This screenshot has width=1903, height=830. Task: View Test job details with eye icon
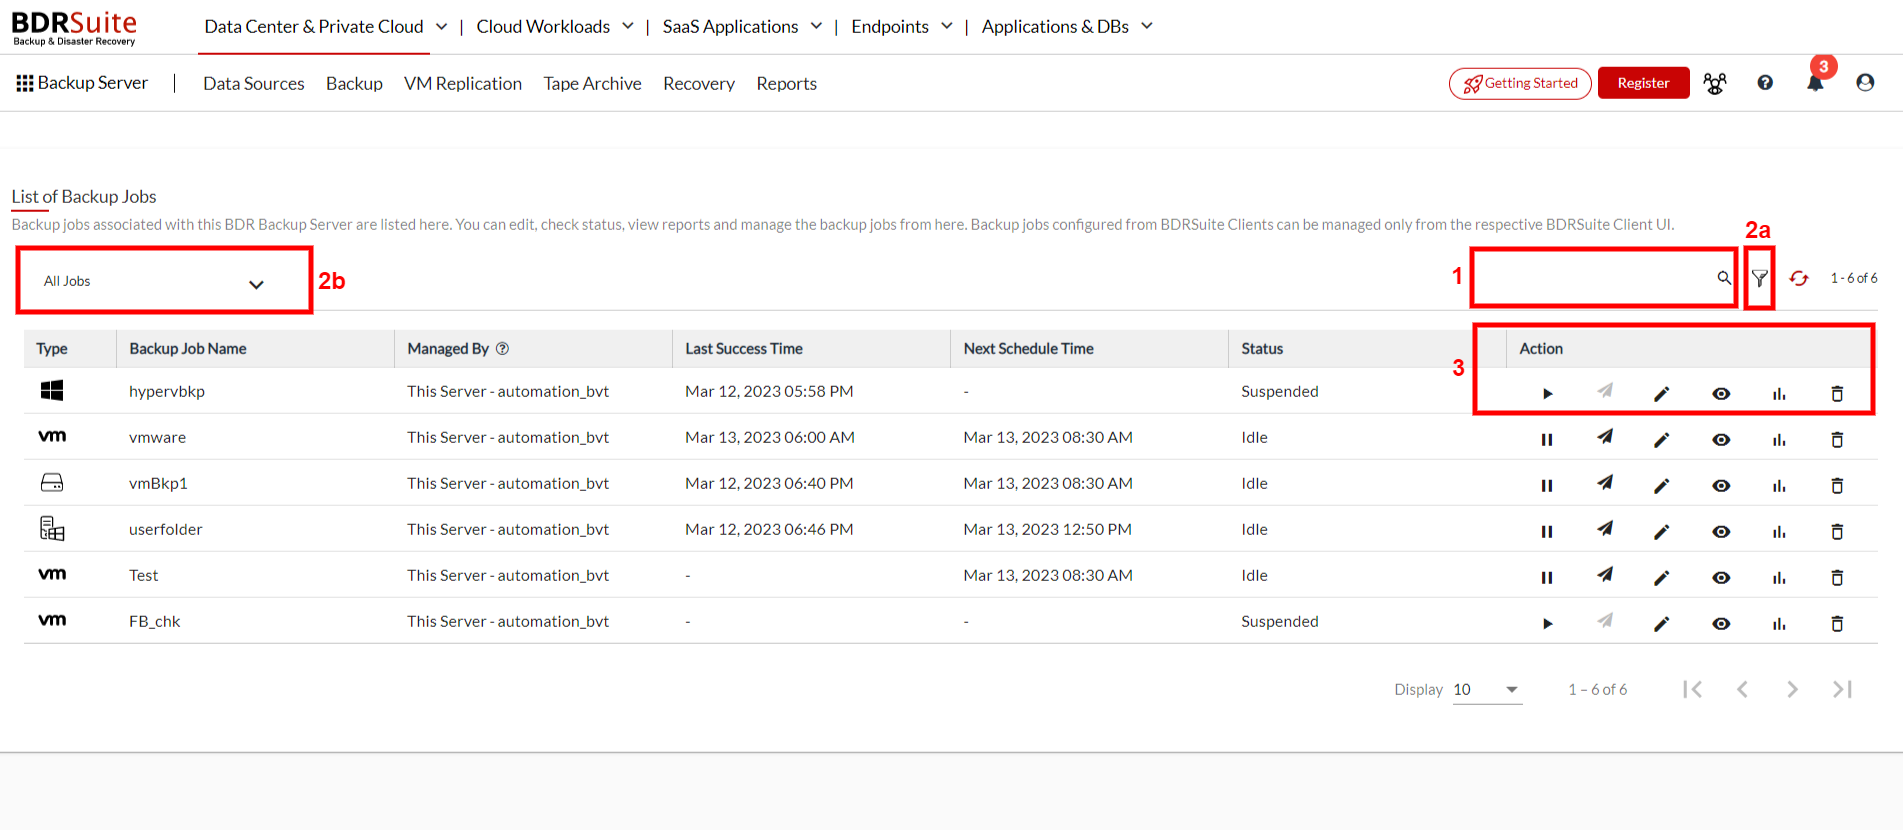click(1721, 578)
